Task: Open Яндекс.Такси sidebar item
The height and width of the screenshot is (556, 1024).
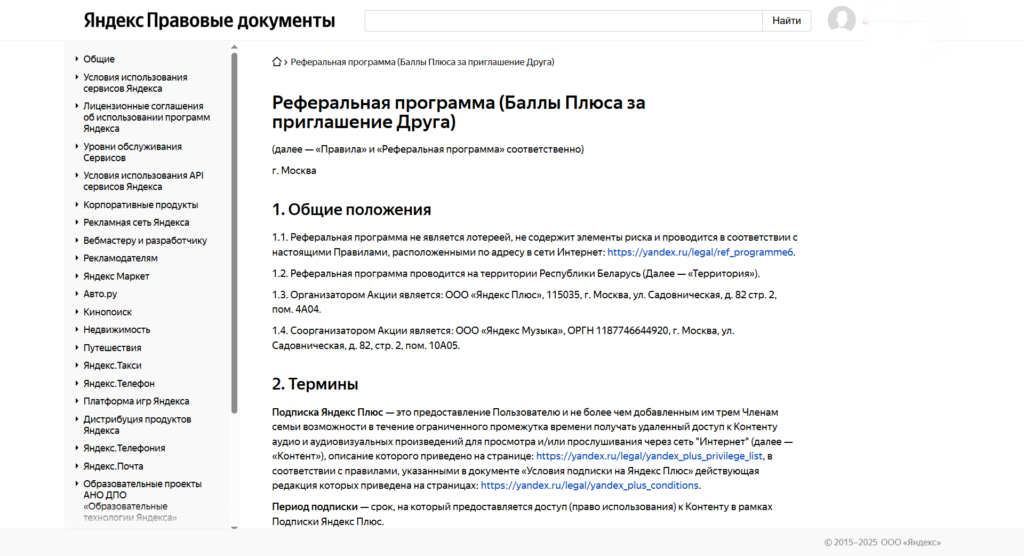Action: 112,365
